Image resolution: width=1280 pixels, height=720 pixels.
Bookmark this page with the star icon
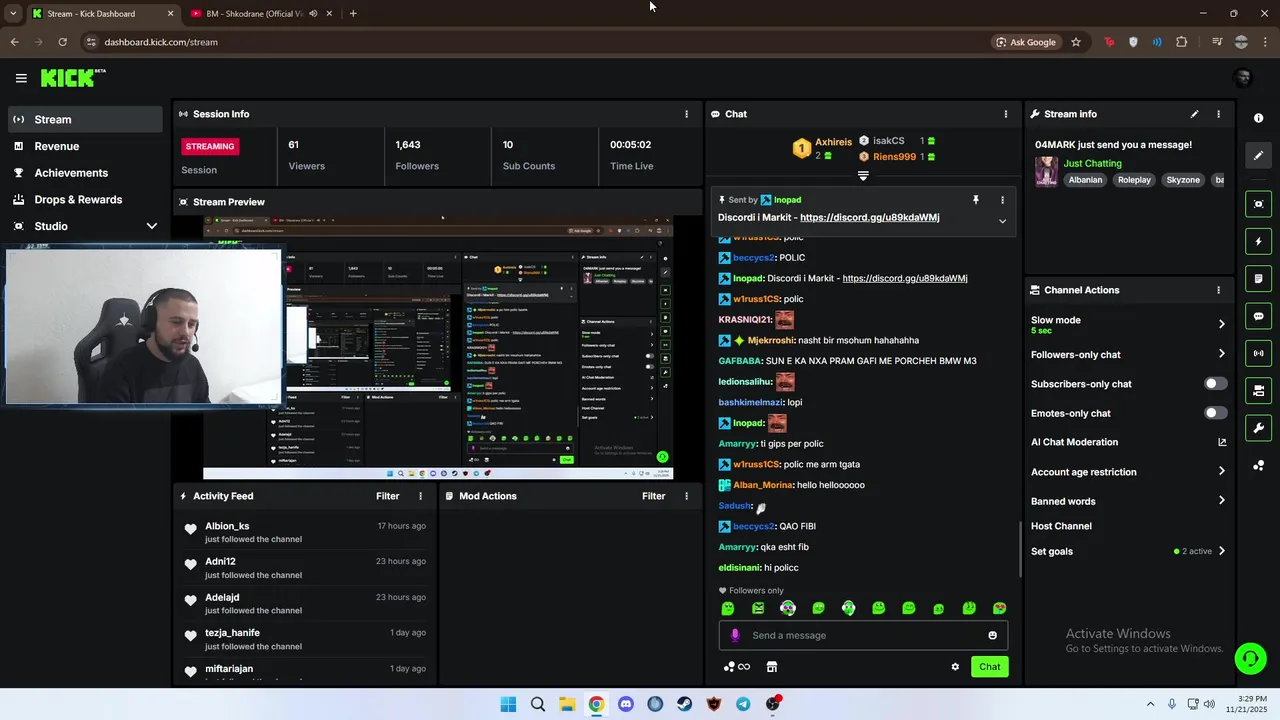(x=1076, y=42)
